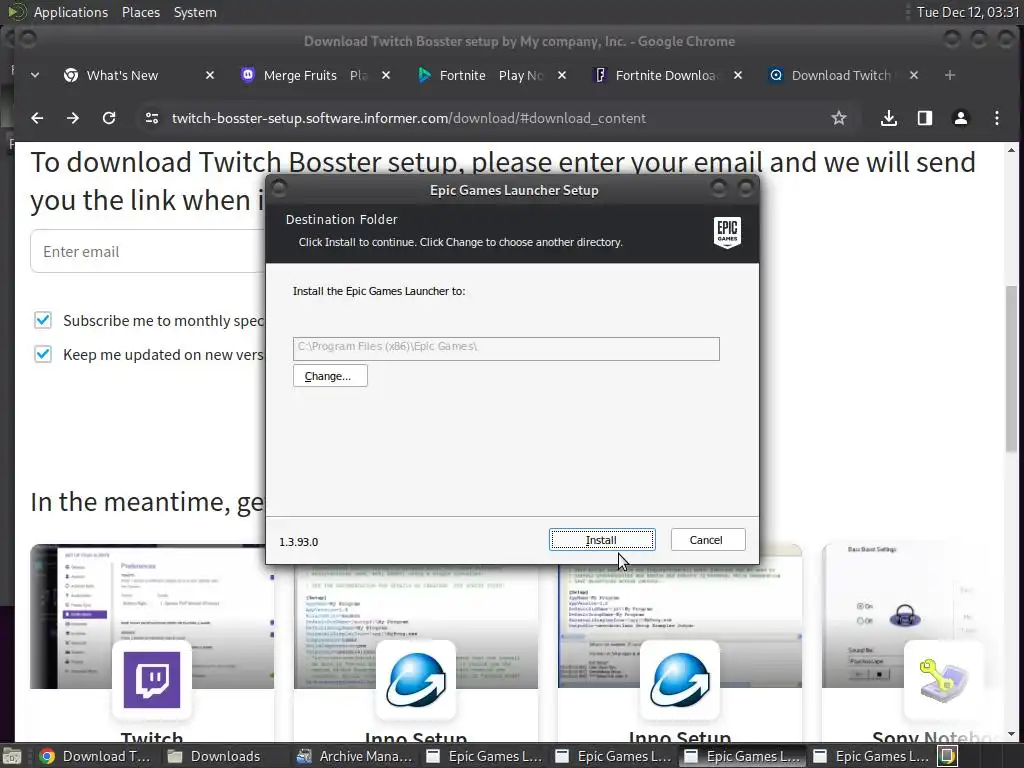Close the Download Twitch tab

914,75
